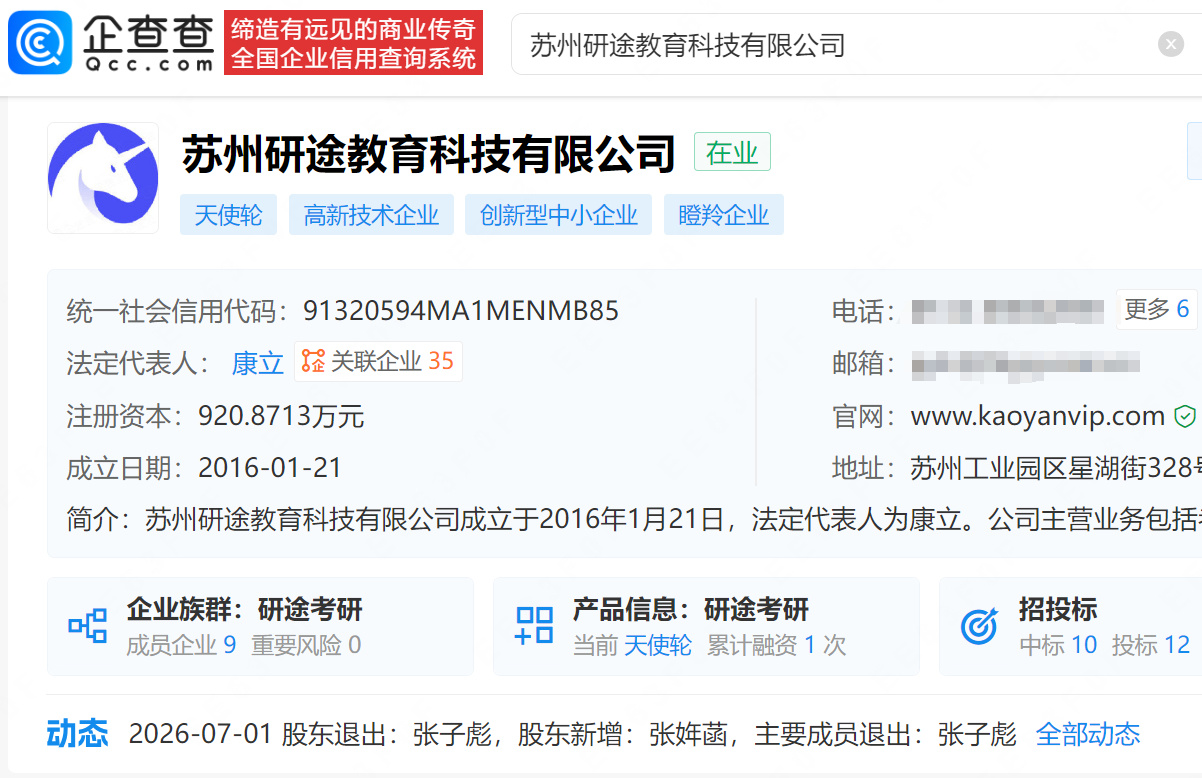The height and width of the screenshot is (778, 1202).
Task: Clear the search box with the X
Action: (x=1171, y=44)
